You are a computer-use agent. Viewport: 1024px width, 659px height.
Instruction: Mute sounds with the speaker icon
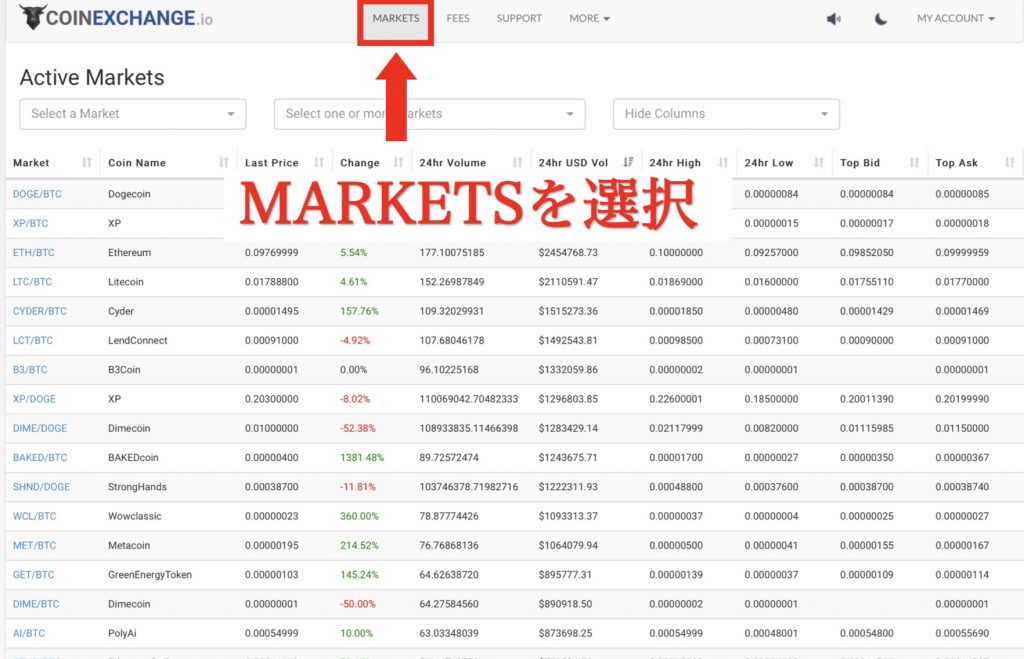click(x=833, y=19)
